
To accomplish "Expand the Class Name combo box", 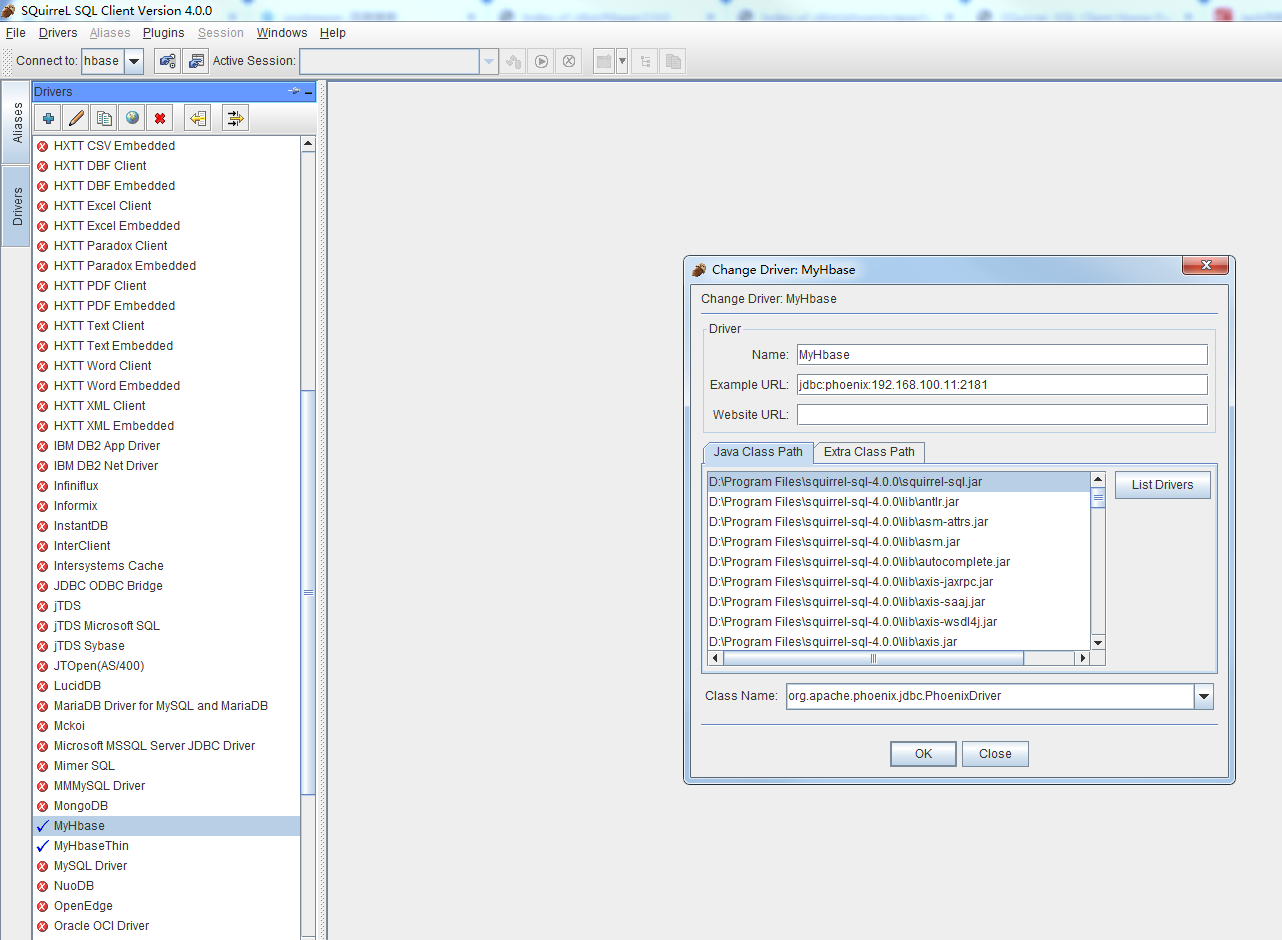I will point(1204,696).
